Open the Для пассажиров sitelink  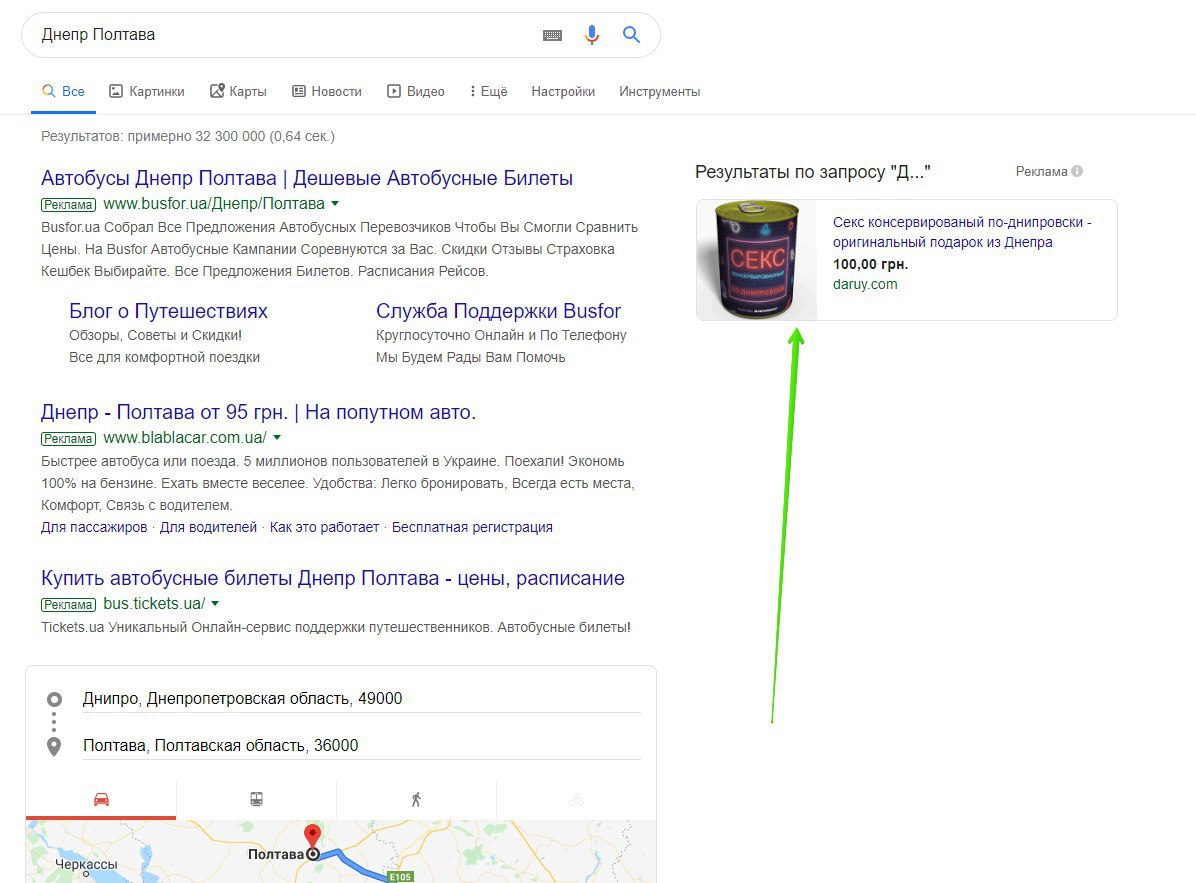[94, 527]
